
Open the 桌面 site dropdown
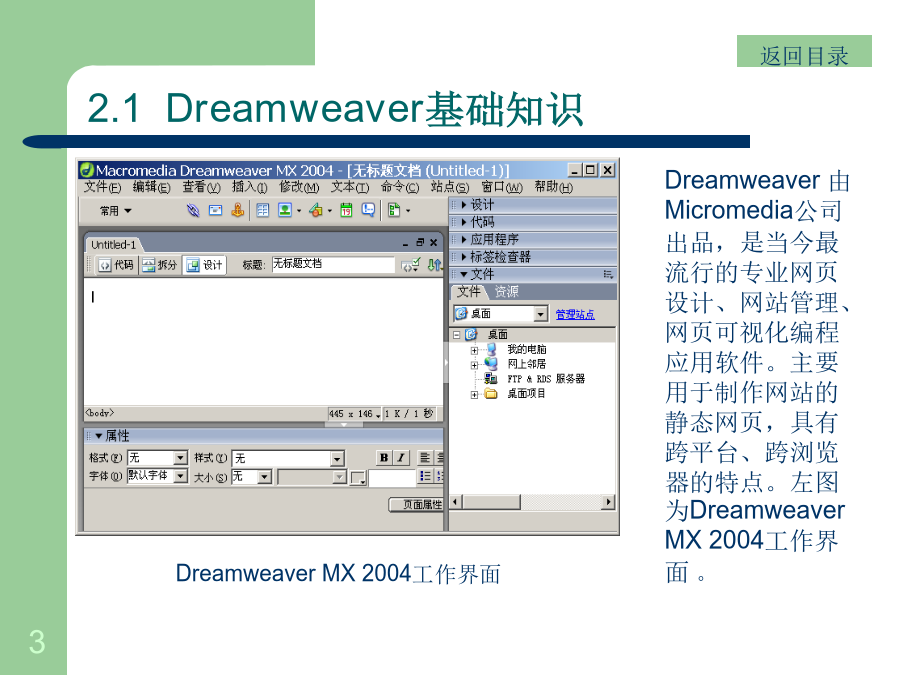[540, 314]
